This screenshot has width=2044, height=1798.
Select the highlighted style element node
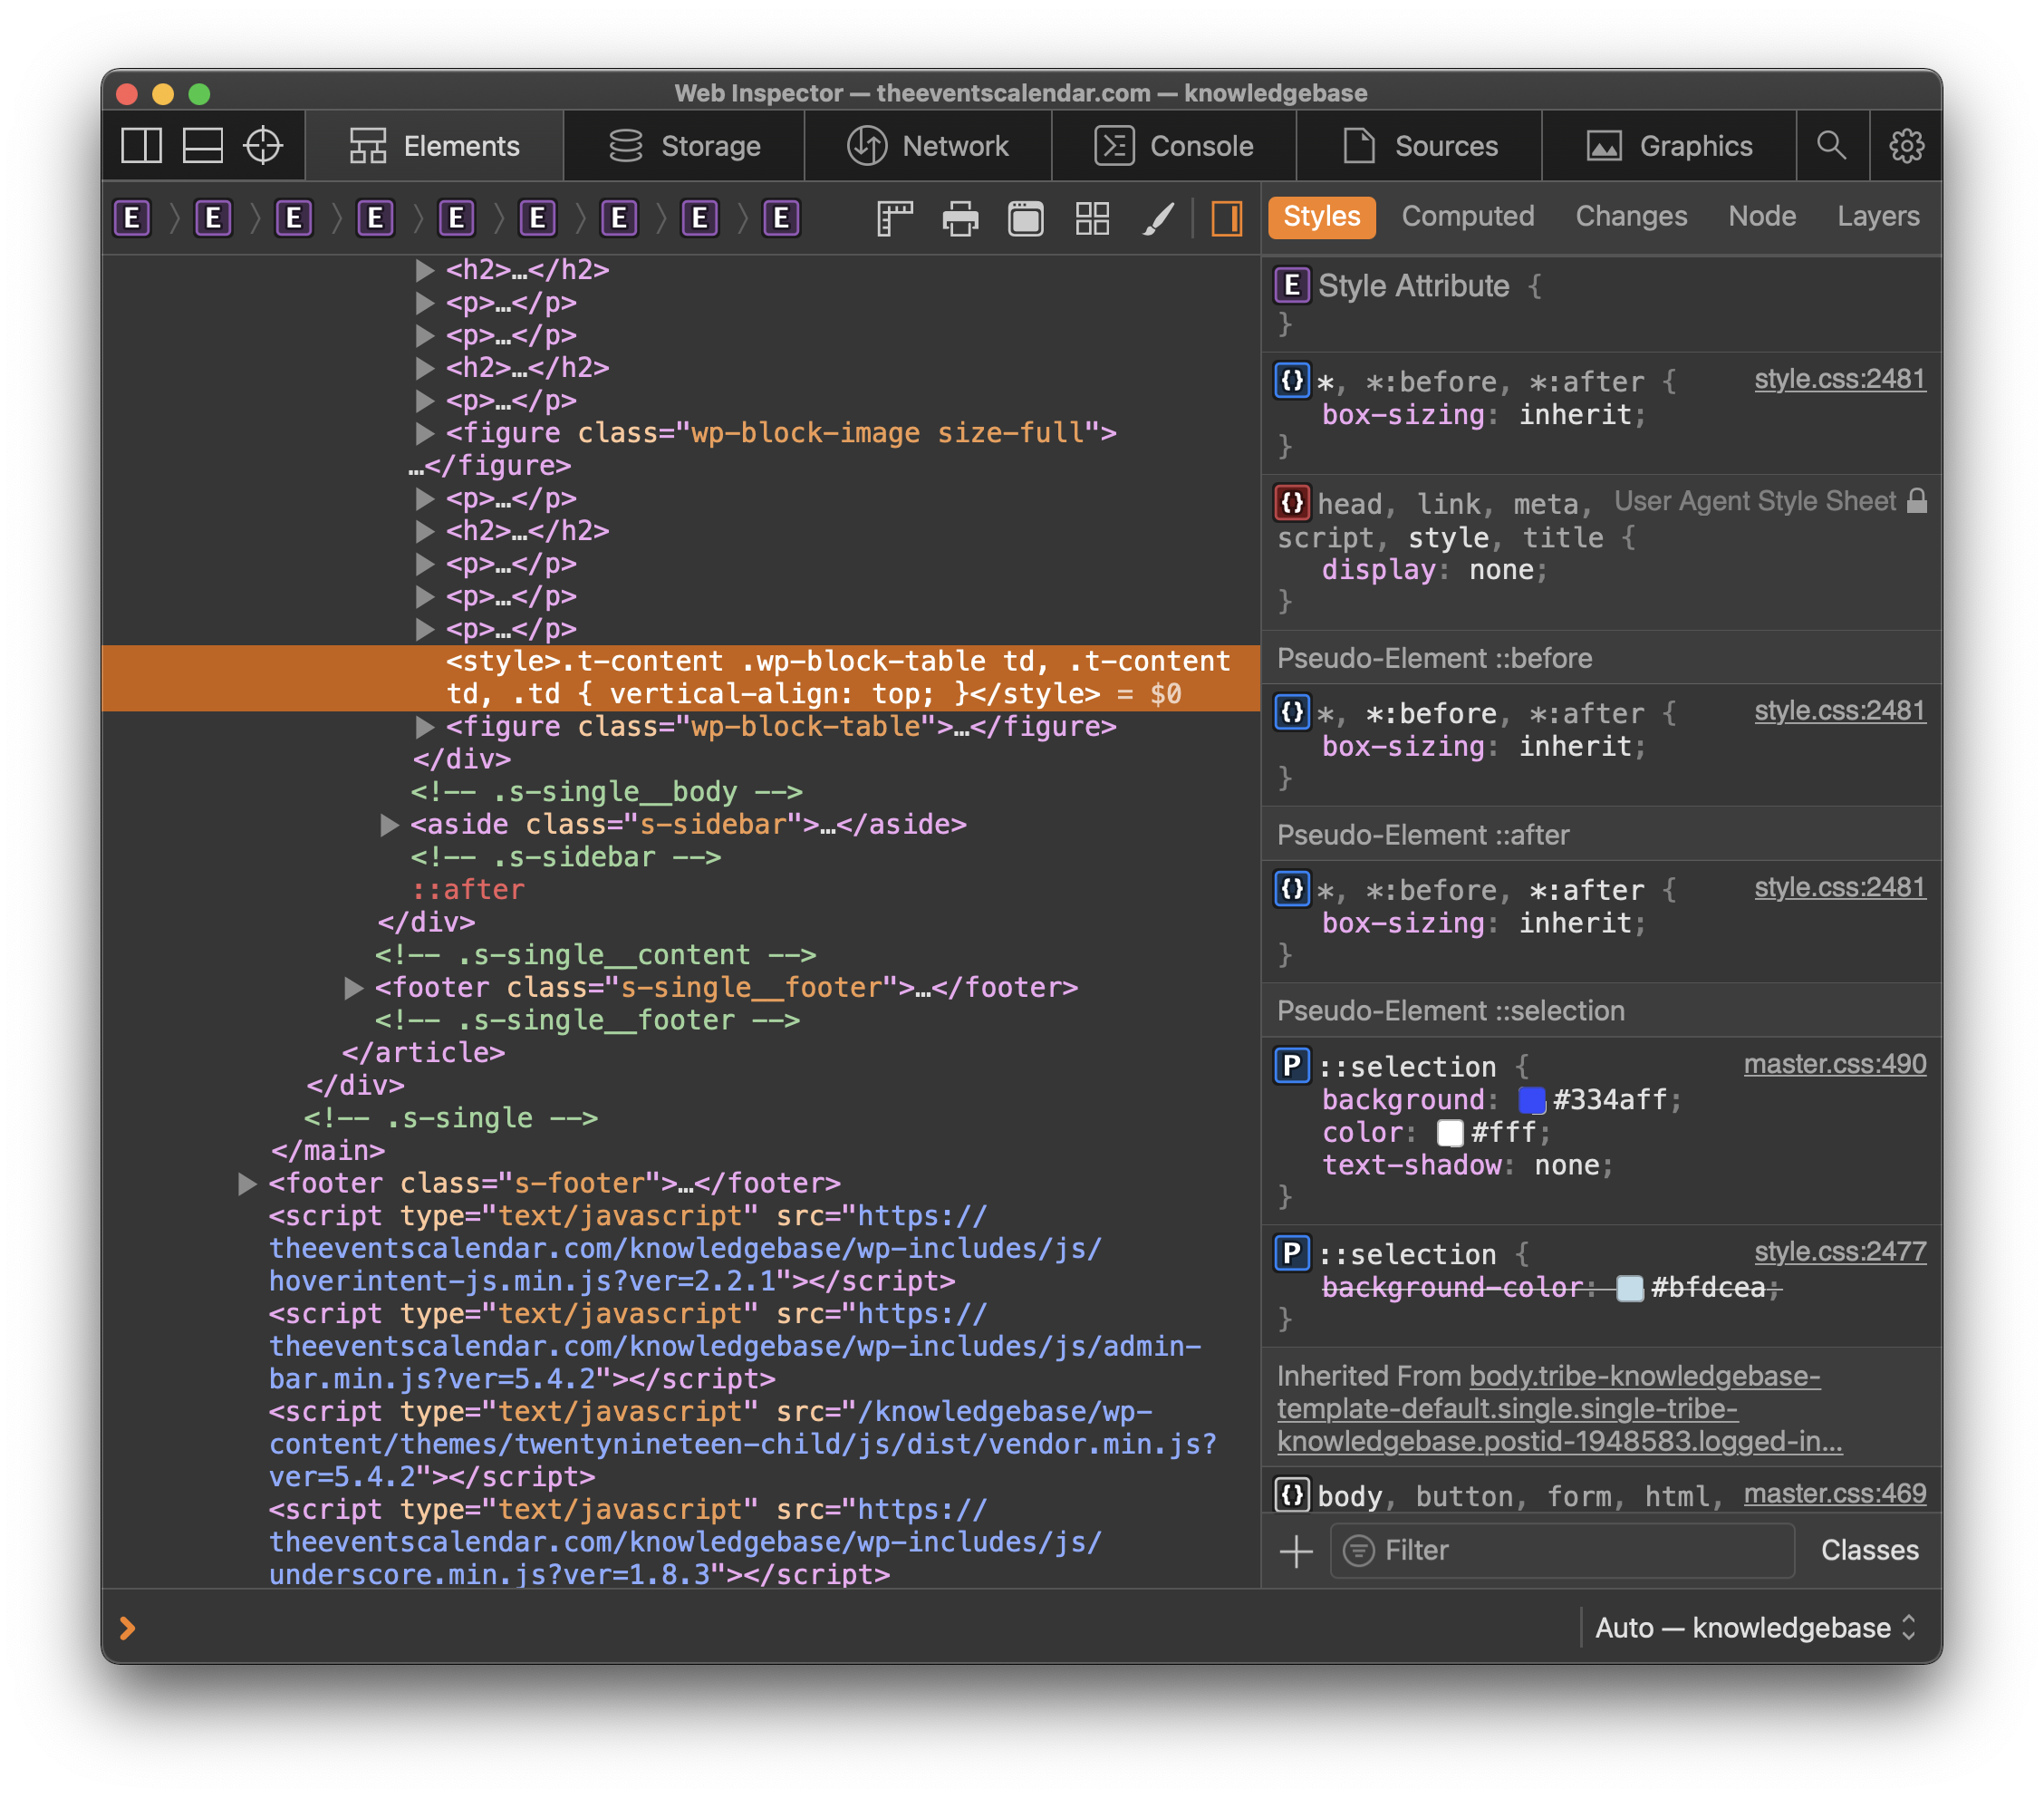[681, 678]
